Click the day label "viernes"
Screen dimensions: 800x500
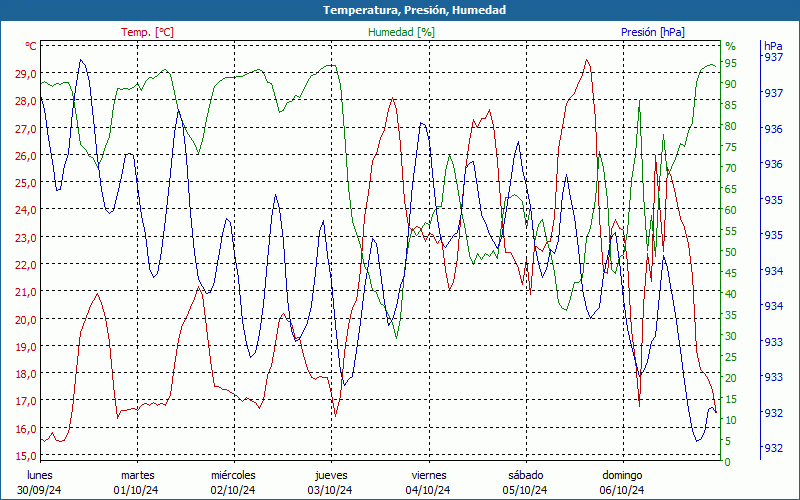(x=429, y=475)
